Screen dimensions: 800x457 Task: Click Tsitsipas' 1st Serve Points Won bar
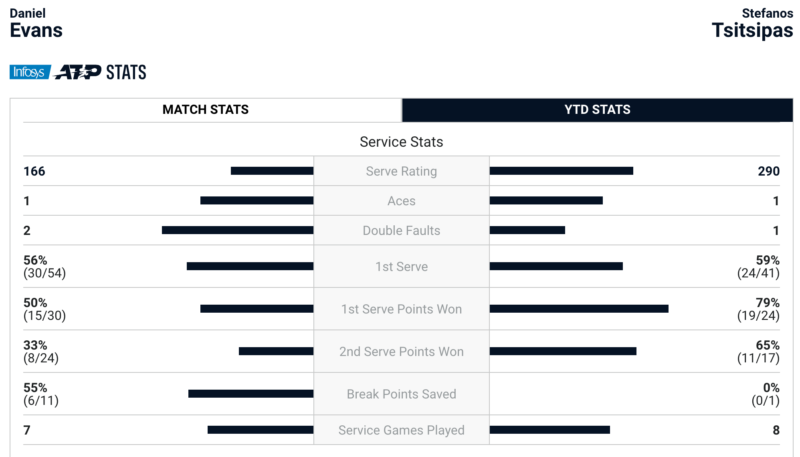pyautogui.click(x=579, y=309)
